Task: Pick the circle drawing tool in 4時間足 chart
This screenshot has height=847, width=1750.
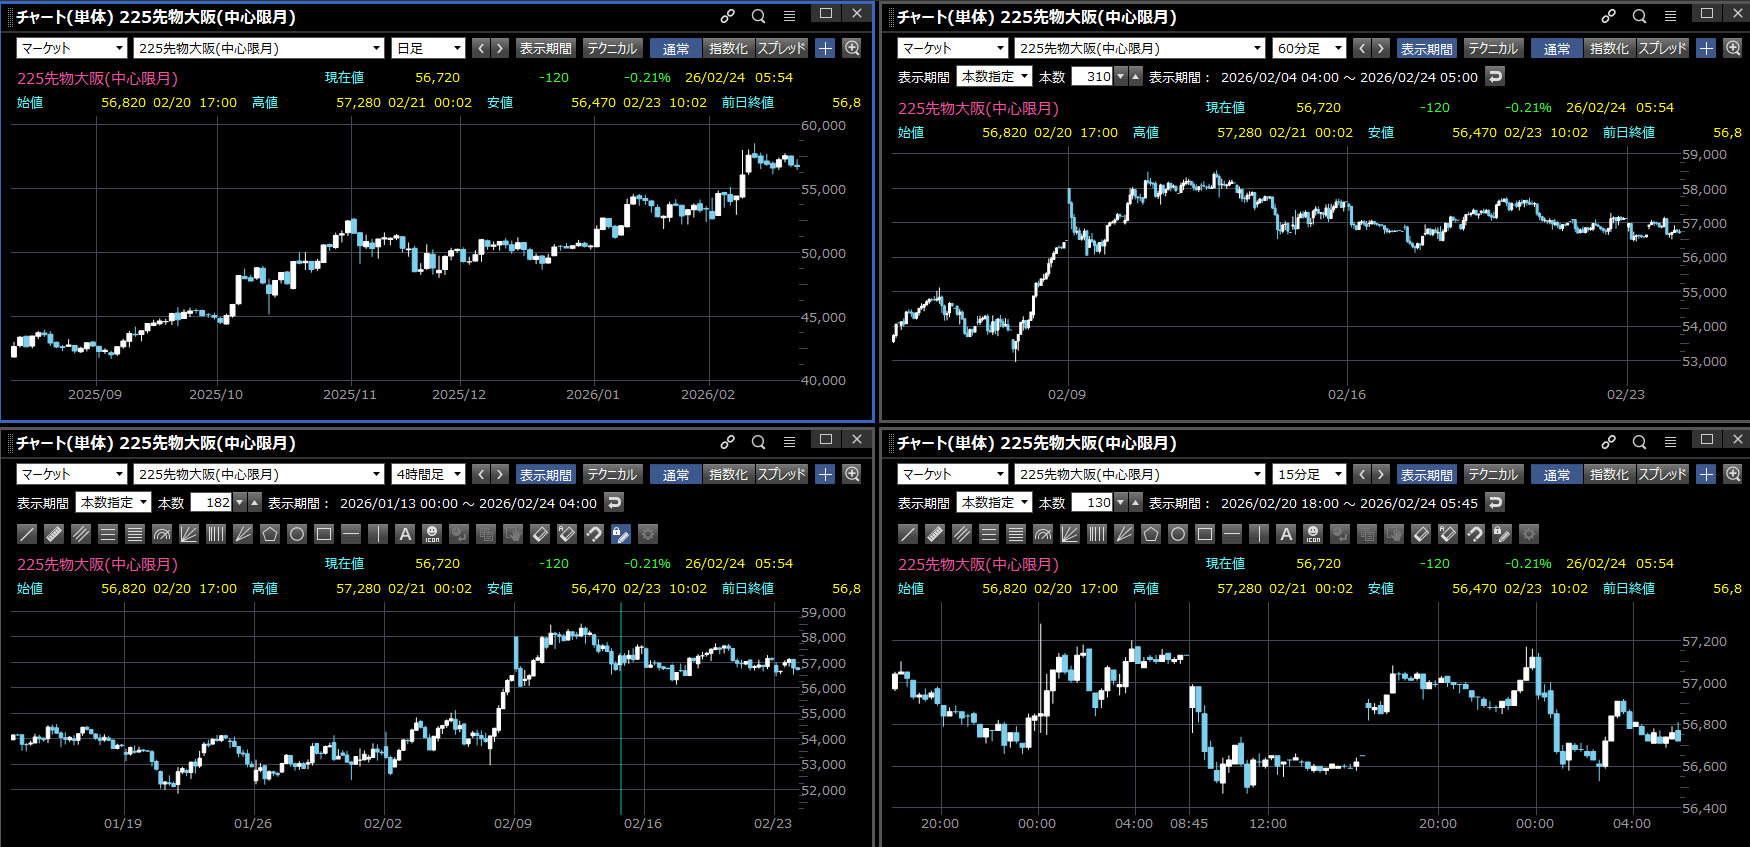Action: pyautogui.click(x=297, y=534)
